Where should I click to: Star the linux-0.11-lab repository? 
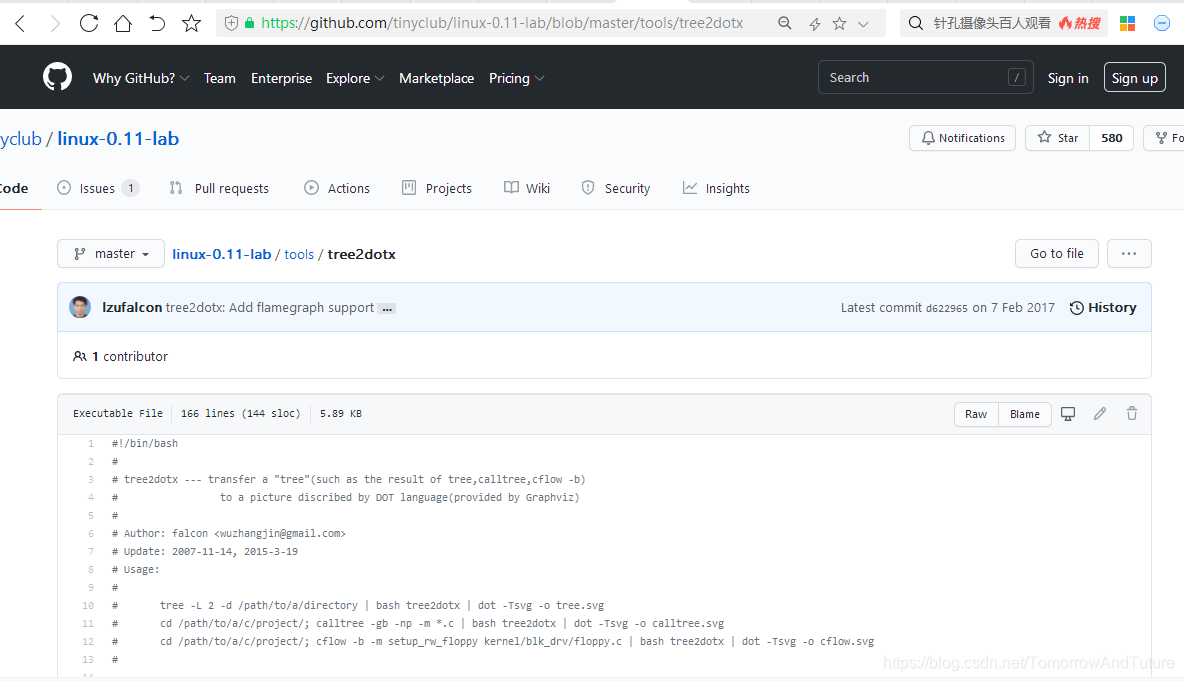[1057, 137]
